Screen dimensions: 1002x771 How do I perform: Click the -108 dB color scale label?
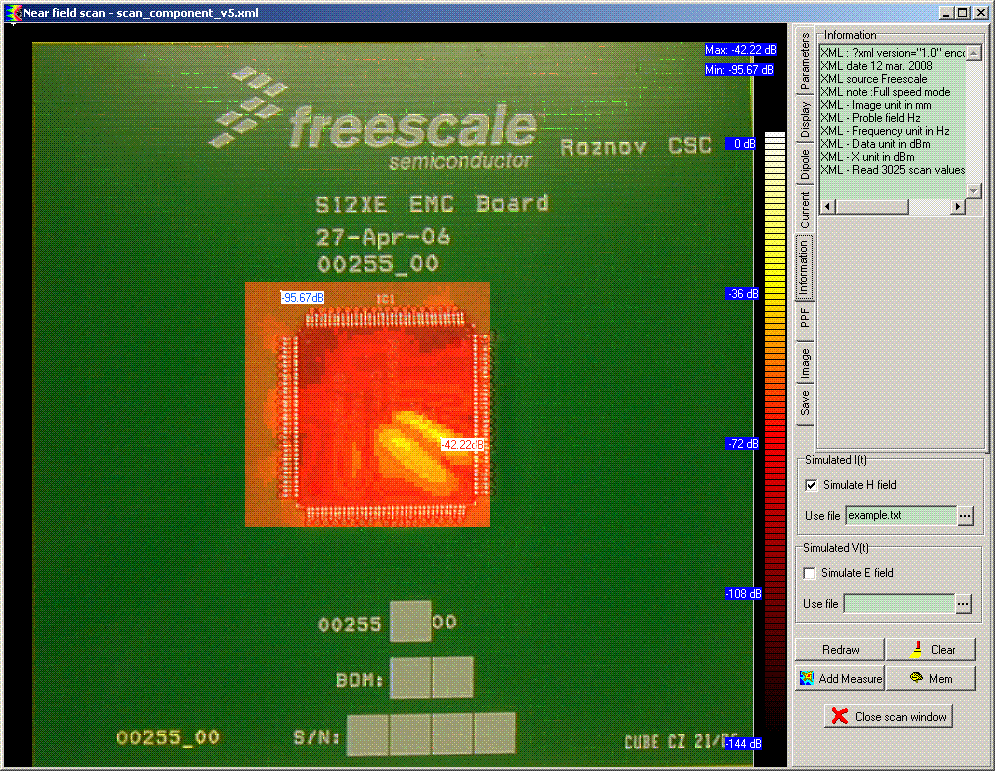743,593
